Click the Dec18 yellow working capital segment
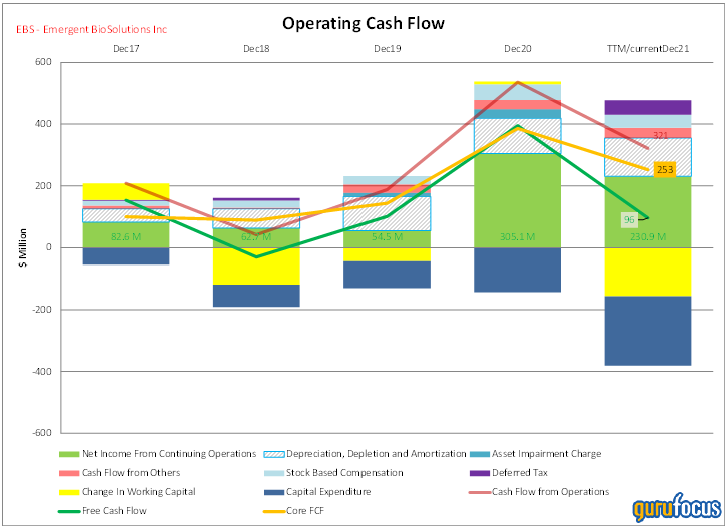 click(x=256, y=267)
